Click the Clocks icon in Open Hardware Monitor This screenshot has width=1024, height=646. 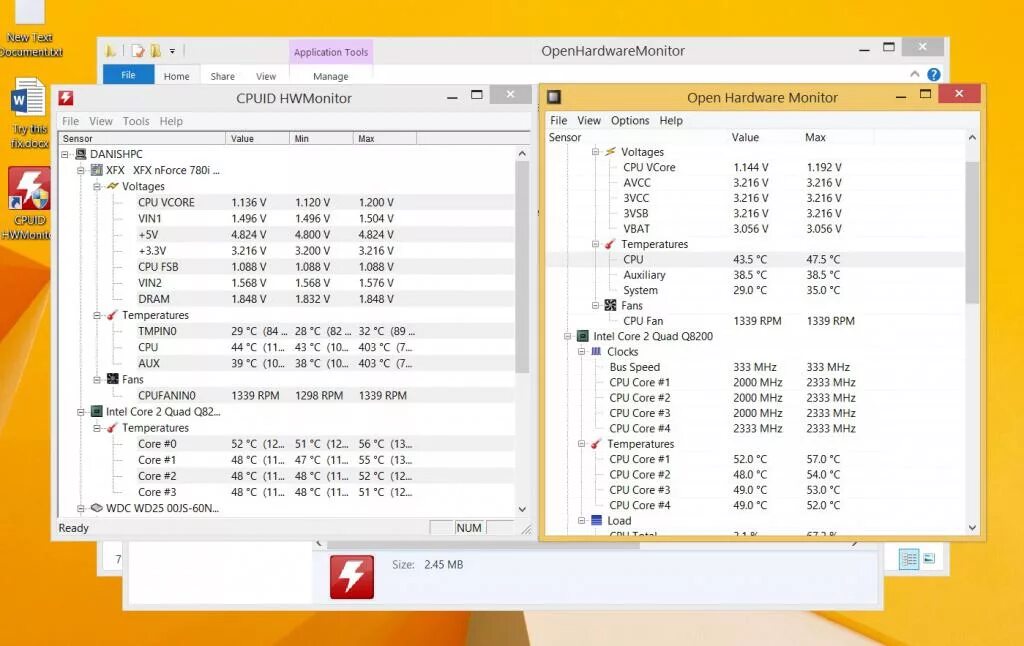coord(596,351)
